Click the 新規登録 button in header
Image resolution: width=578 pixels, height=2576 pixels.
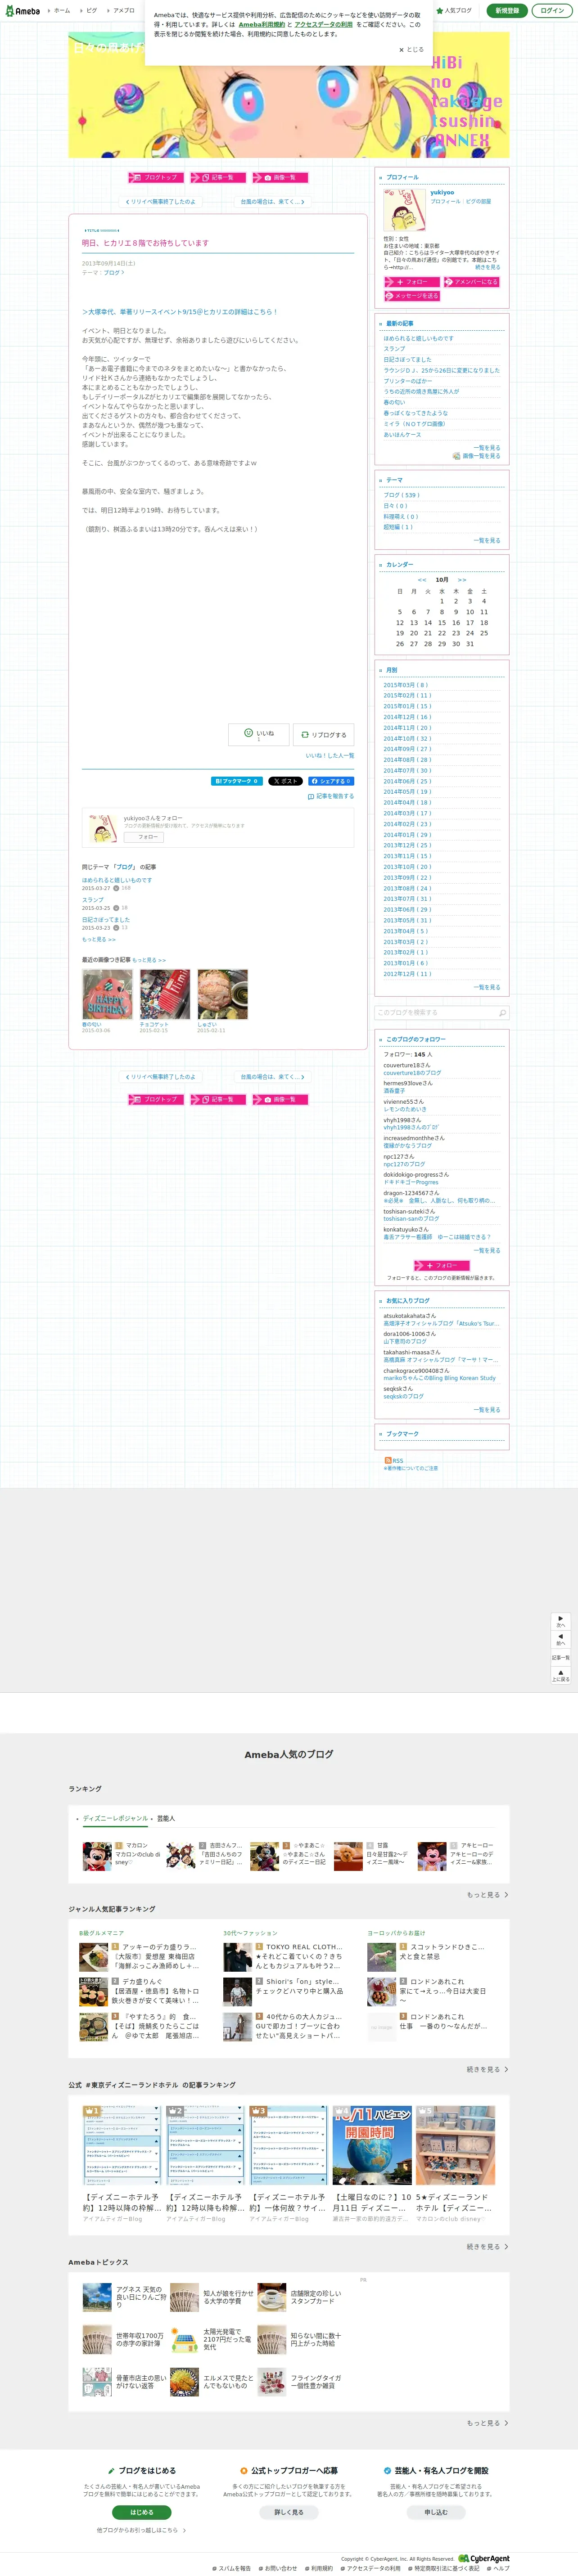tap(508, 11)
